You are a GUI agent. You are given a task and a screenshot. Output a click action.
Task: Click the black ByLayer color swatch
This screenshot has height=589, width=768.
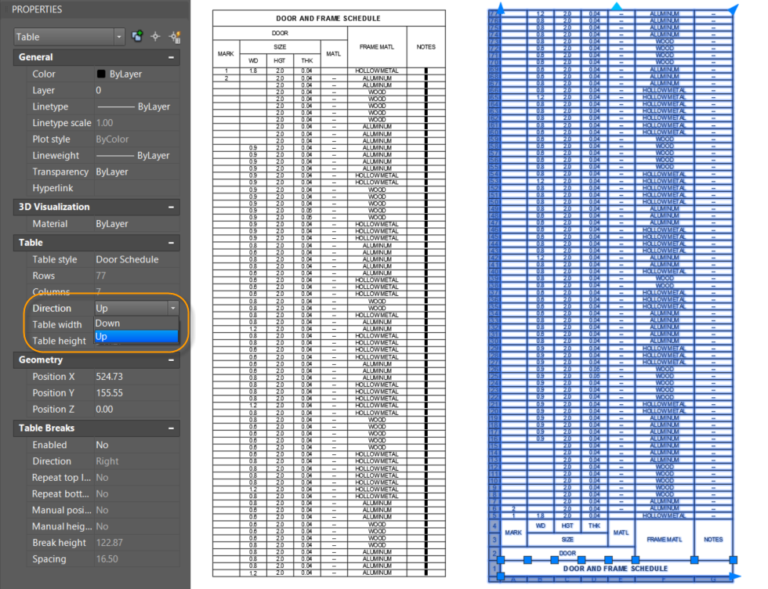click(x=101, y=74)
